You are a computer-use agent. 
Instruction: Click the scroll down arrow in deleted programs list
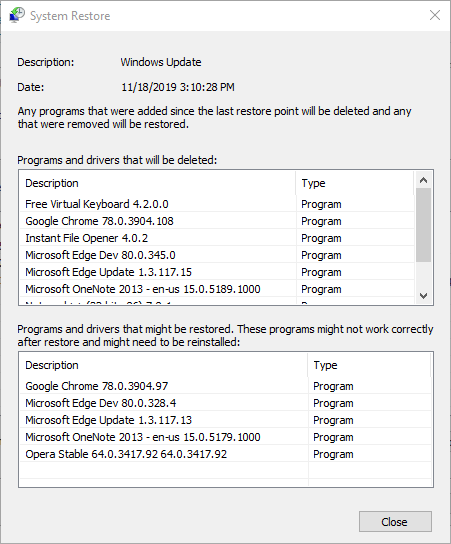[x=423, y=296]
